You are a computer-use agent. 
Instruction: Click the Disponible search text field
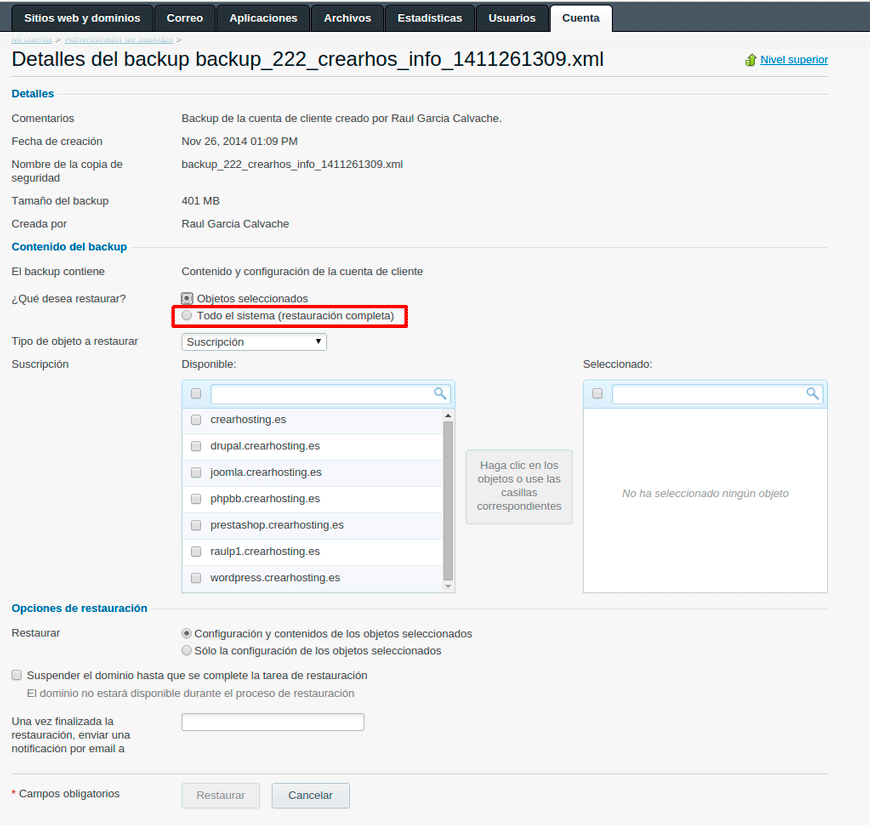(x=322, y=394)
